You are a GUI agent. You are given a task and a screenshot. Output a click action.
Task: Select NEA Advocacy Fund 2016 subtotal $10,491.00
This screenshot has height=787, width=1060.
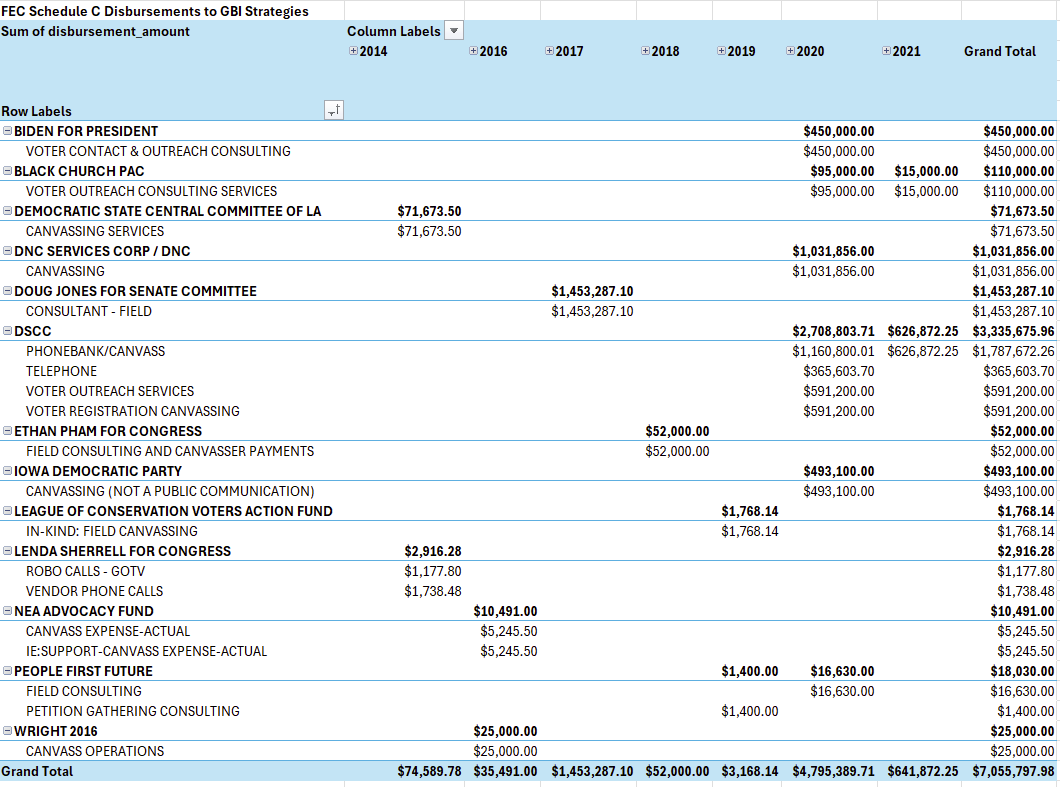point(506,611)
